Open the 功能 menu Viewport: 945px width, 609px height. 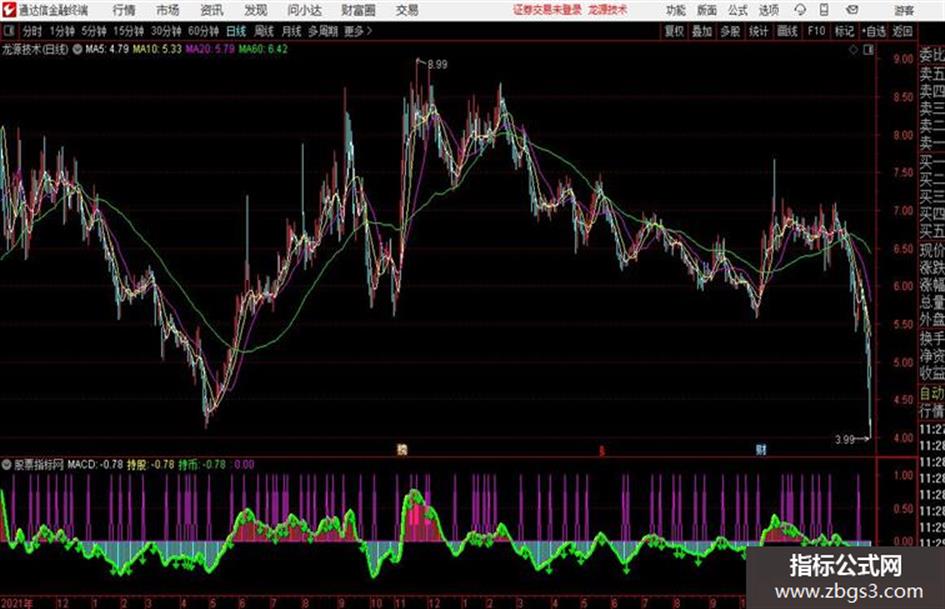(676, 10)
